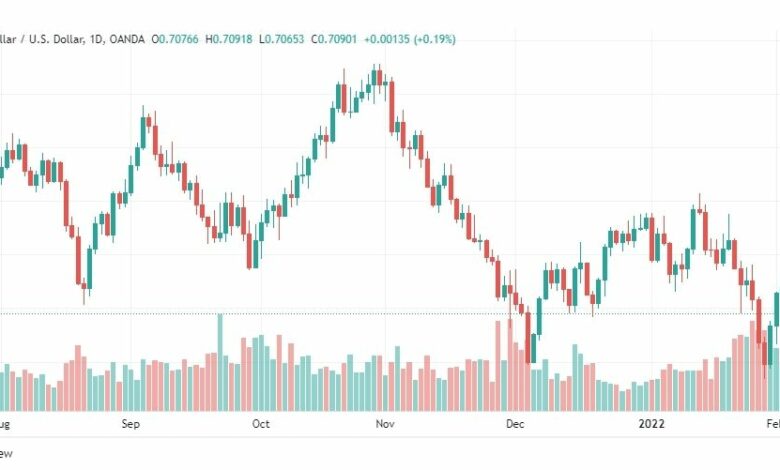Select the Dec label on time axis

pyautogui.click(x=515, y=424)
